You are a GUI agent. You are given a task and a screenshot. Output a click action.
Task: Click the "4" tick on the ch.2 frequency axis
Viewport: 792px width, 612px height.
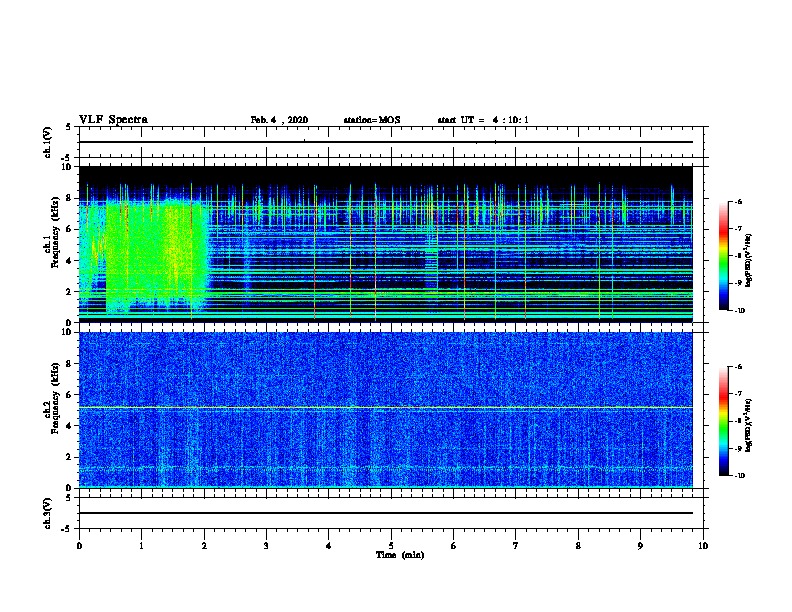(69, 426)
